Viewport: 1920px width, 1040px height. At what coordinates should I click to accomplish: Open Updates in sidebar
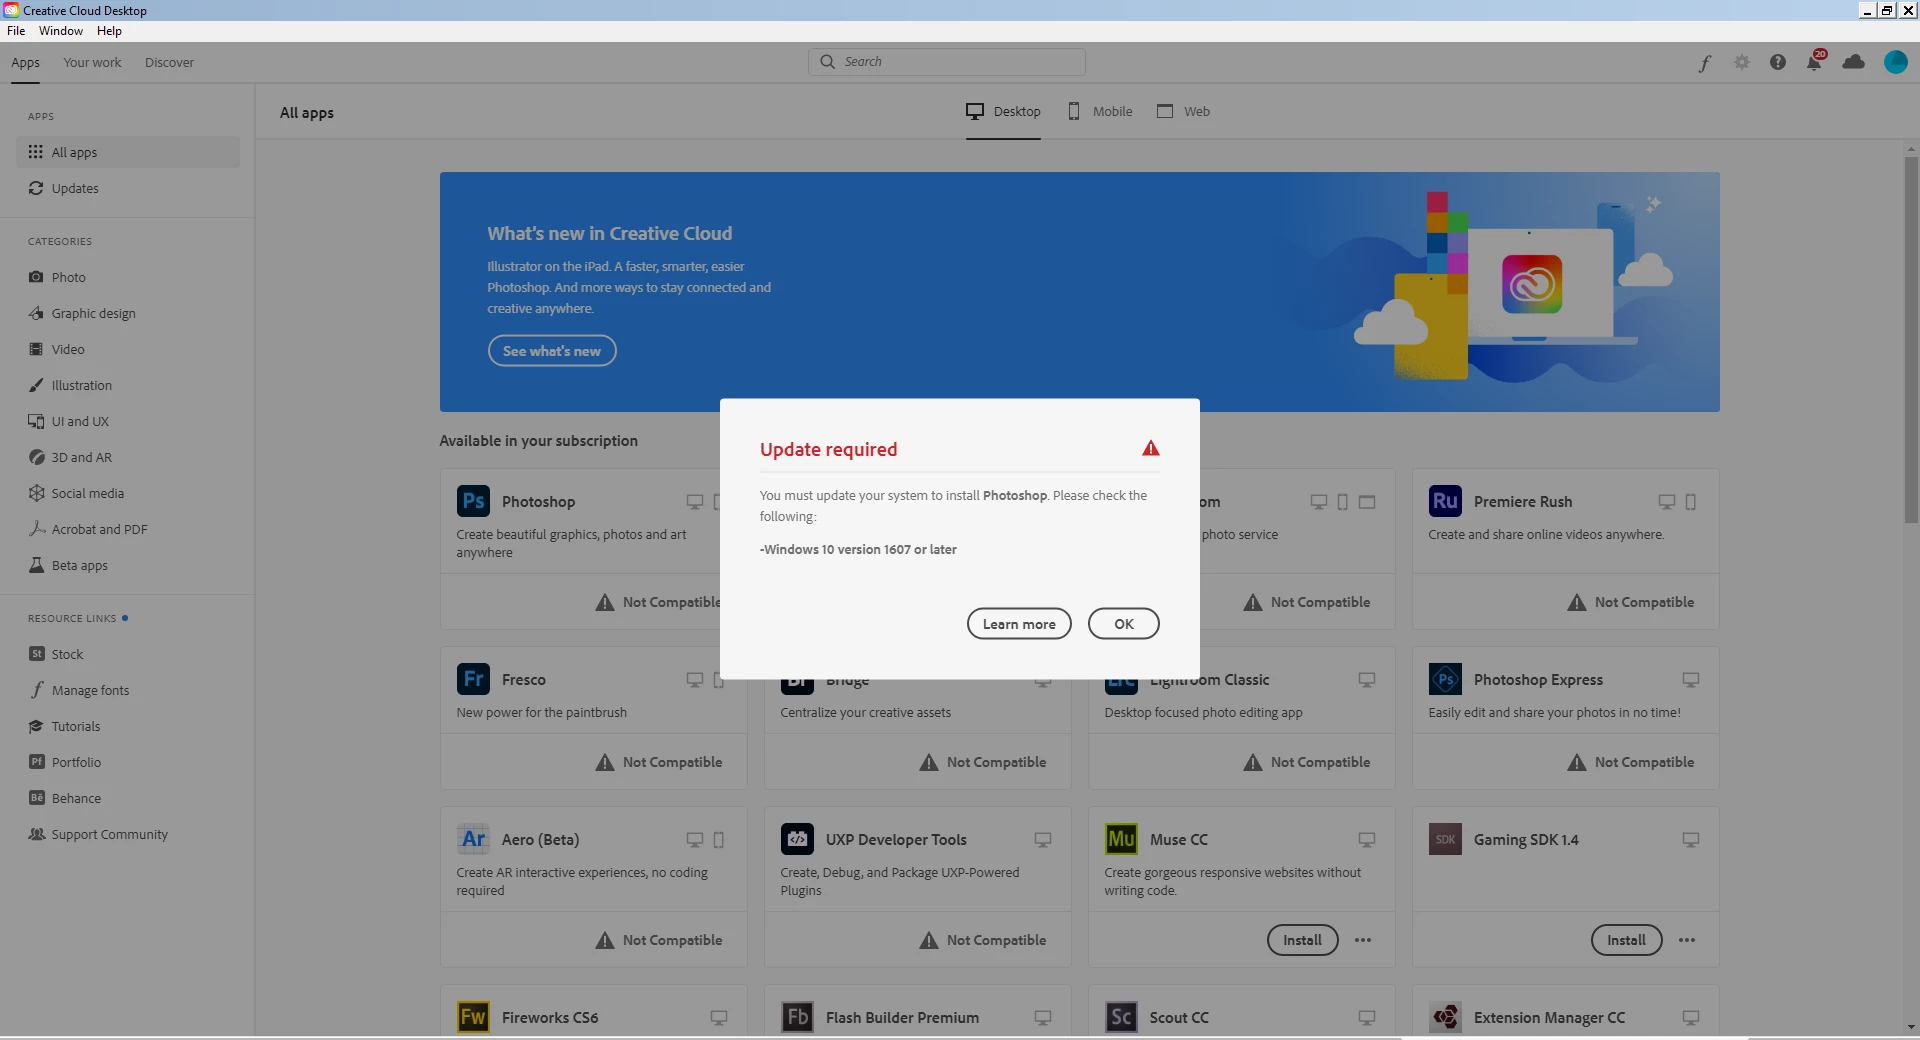[x=128, y=188]
